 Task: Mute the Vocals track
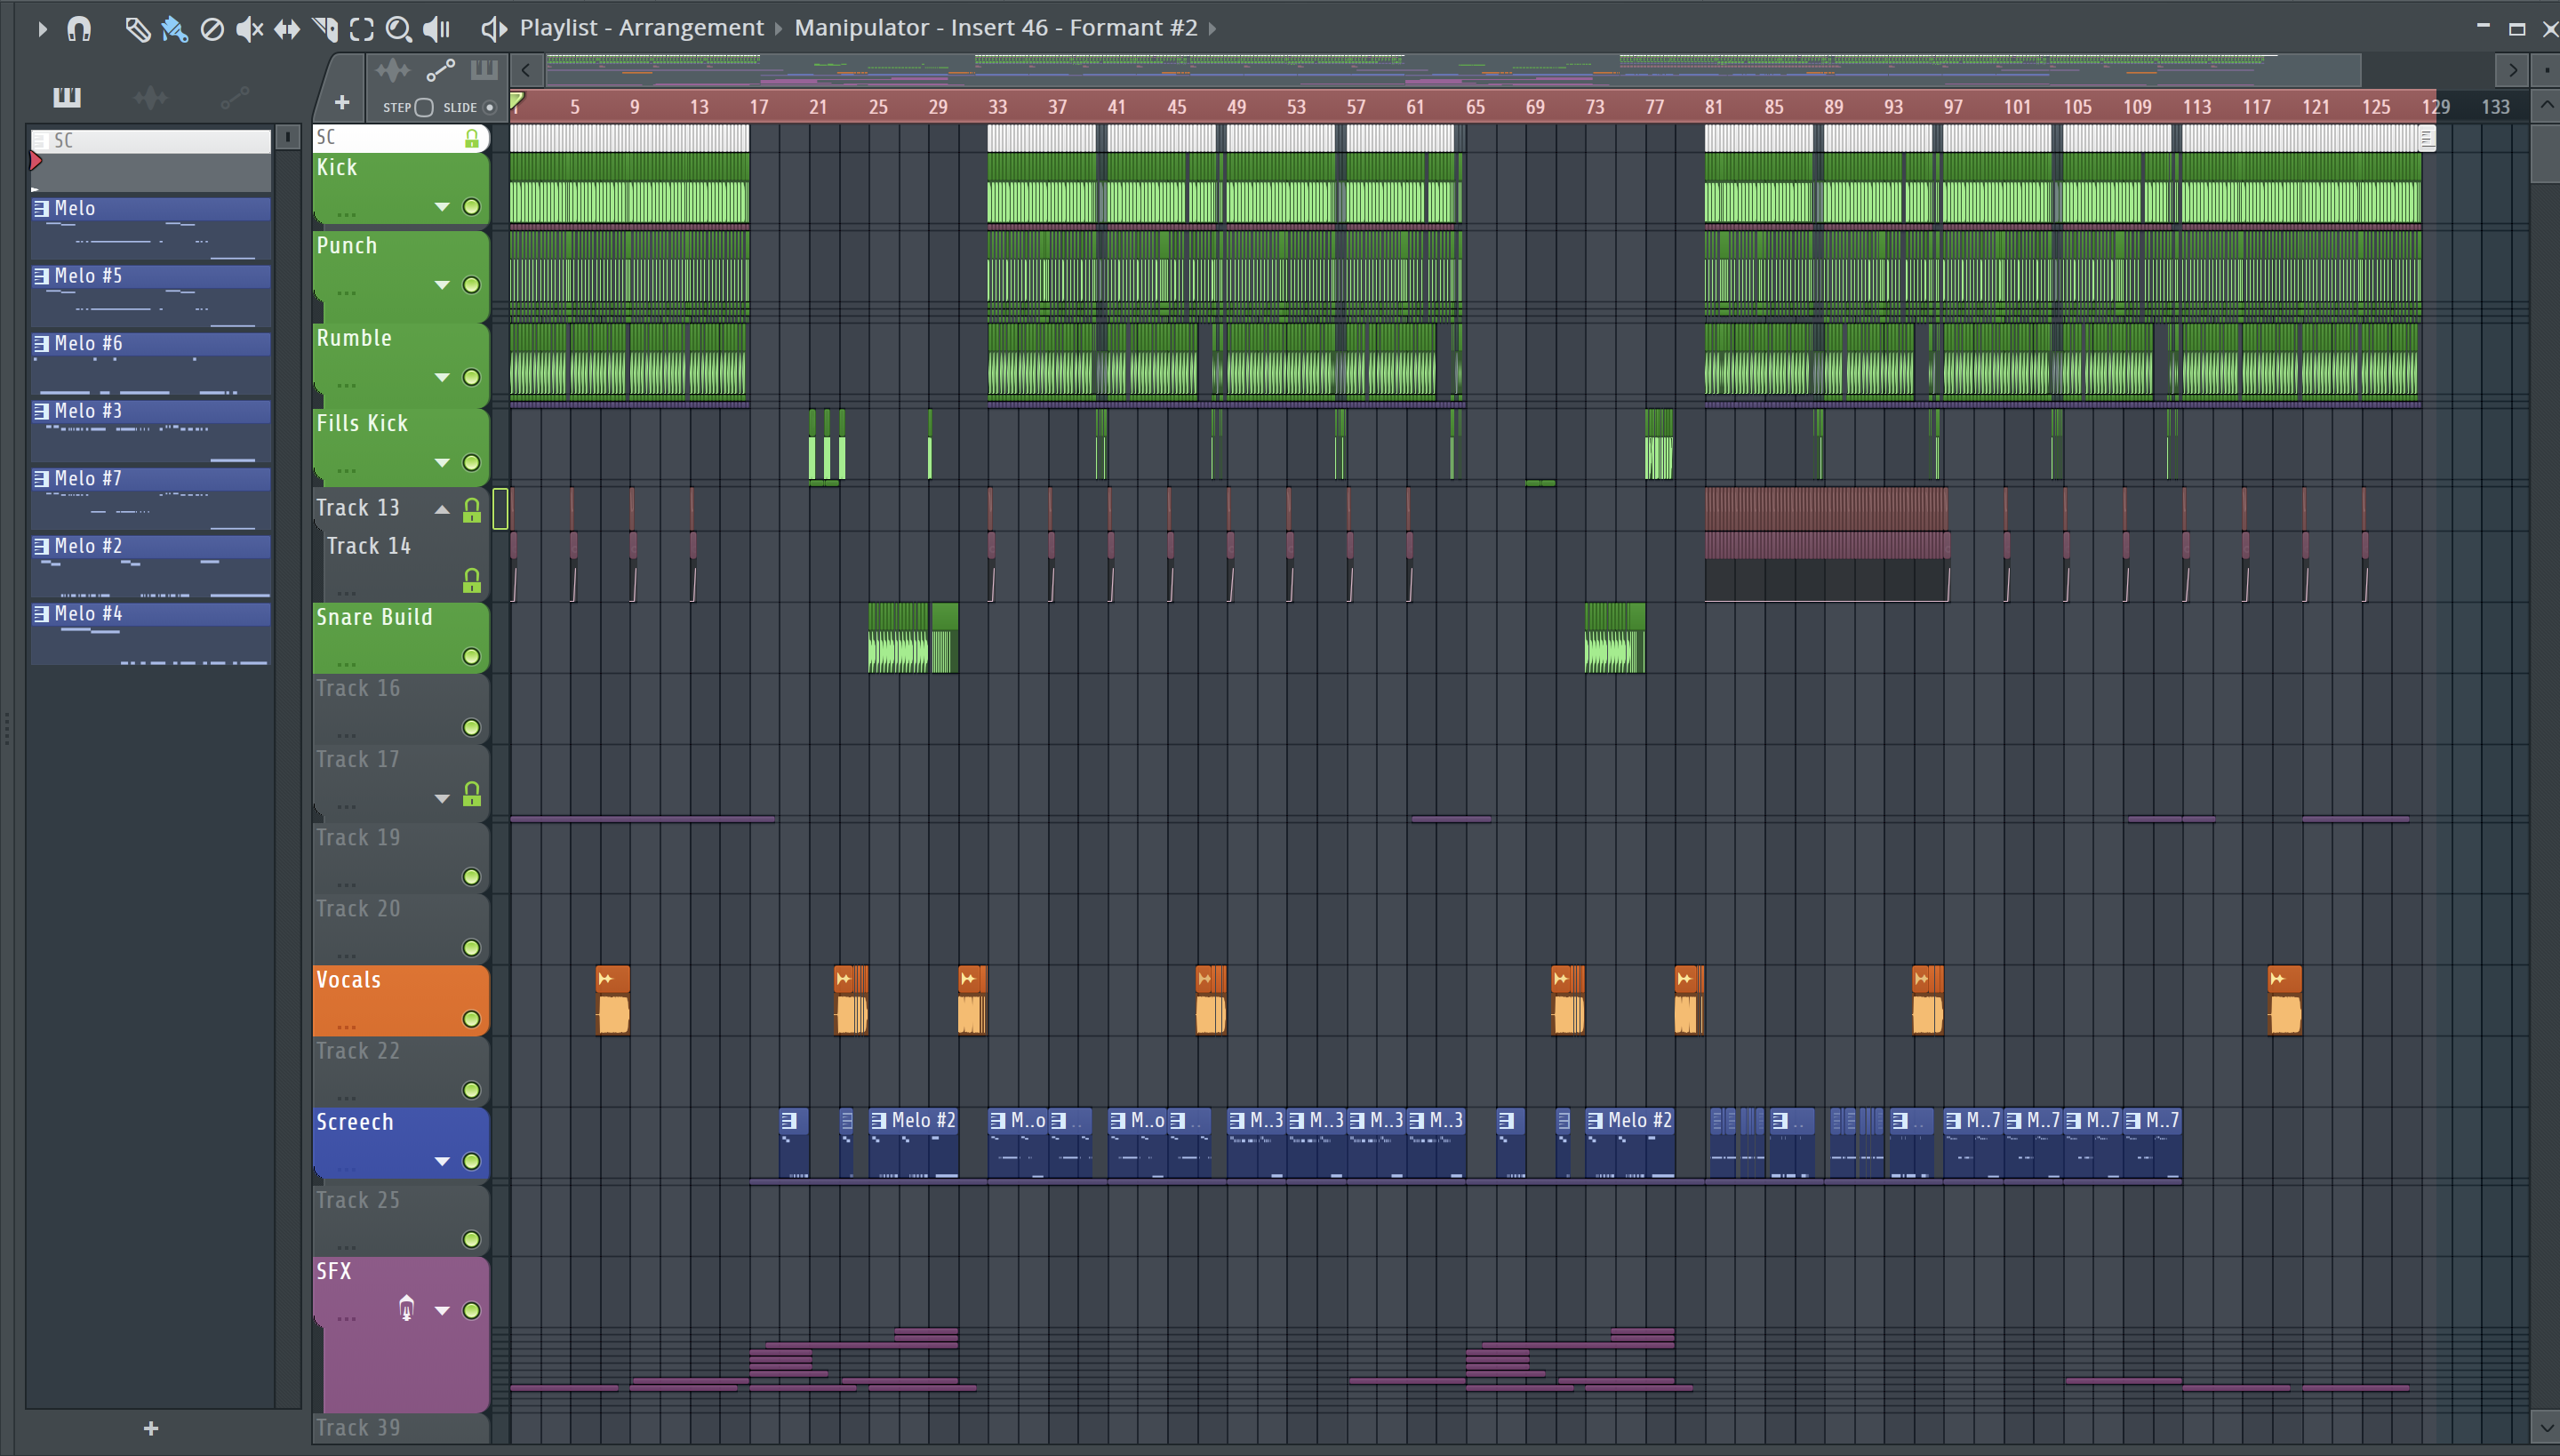coord(471,1019)
